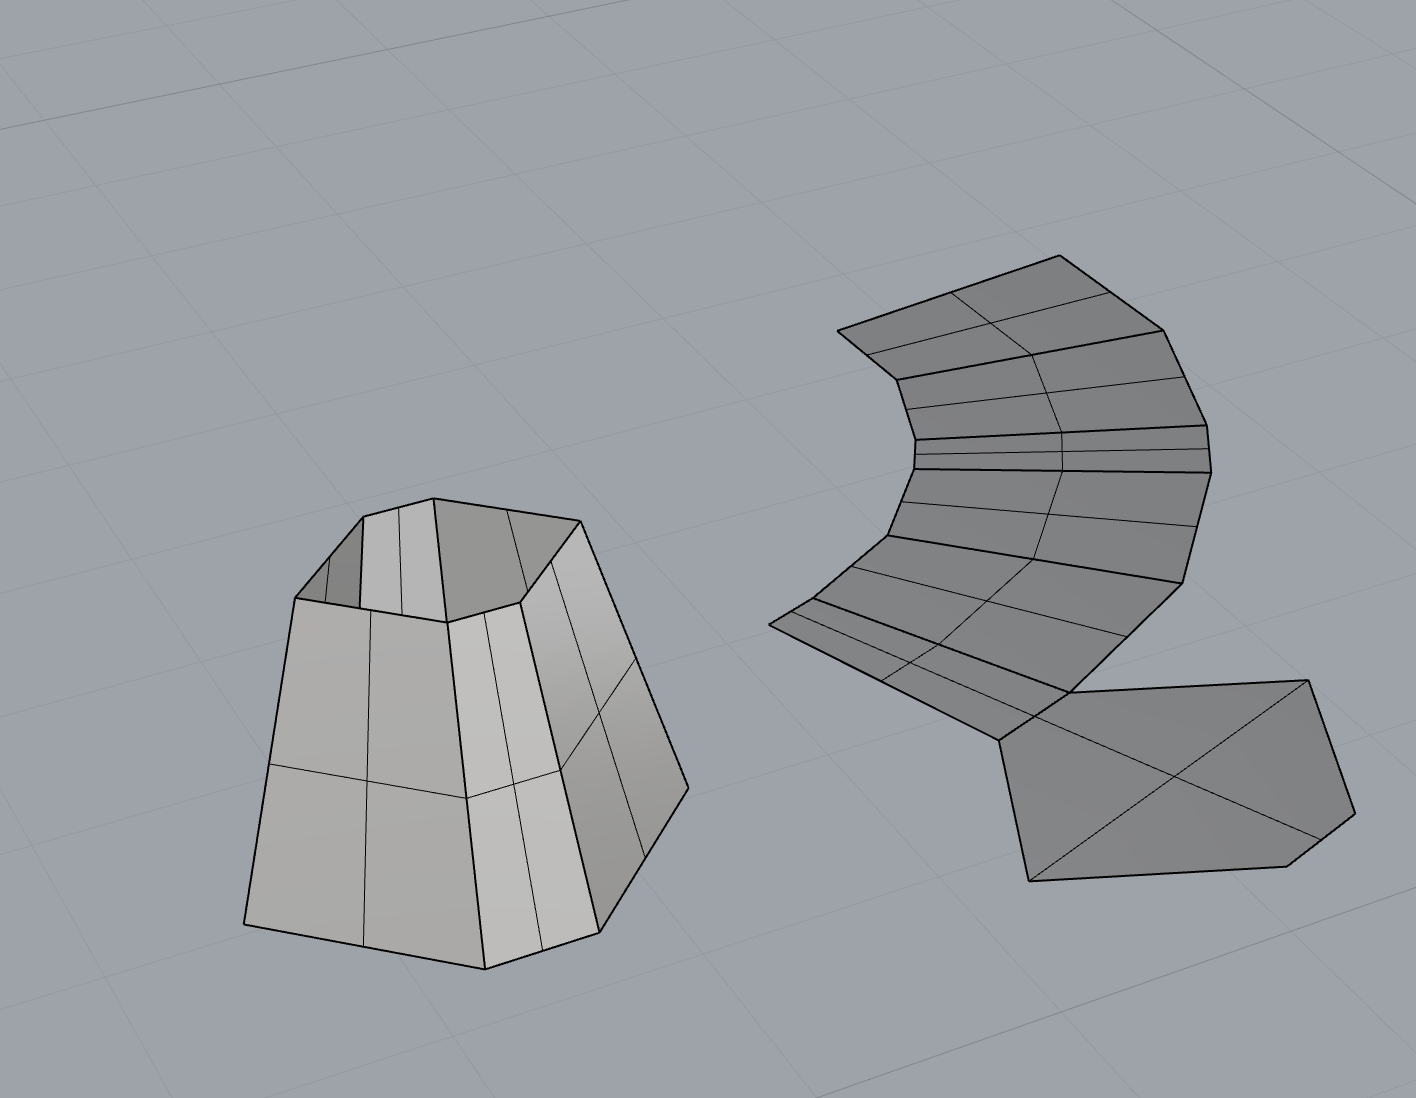The image size is (1416, 1098).
Task: Click the crossing isocurves at the pentagon's center
Action: click(1174, 775)
